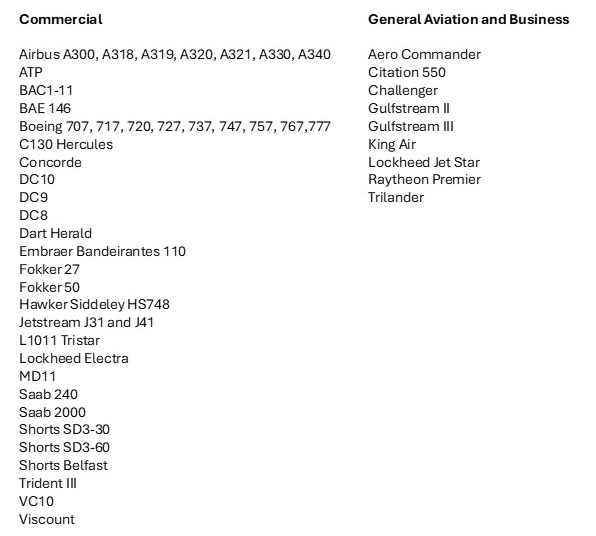Image resolution: width=596 pixels, height=536 pixels.
Task: Select the Concorde entry
Action: [51, 162]
